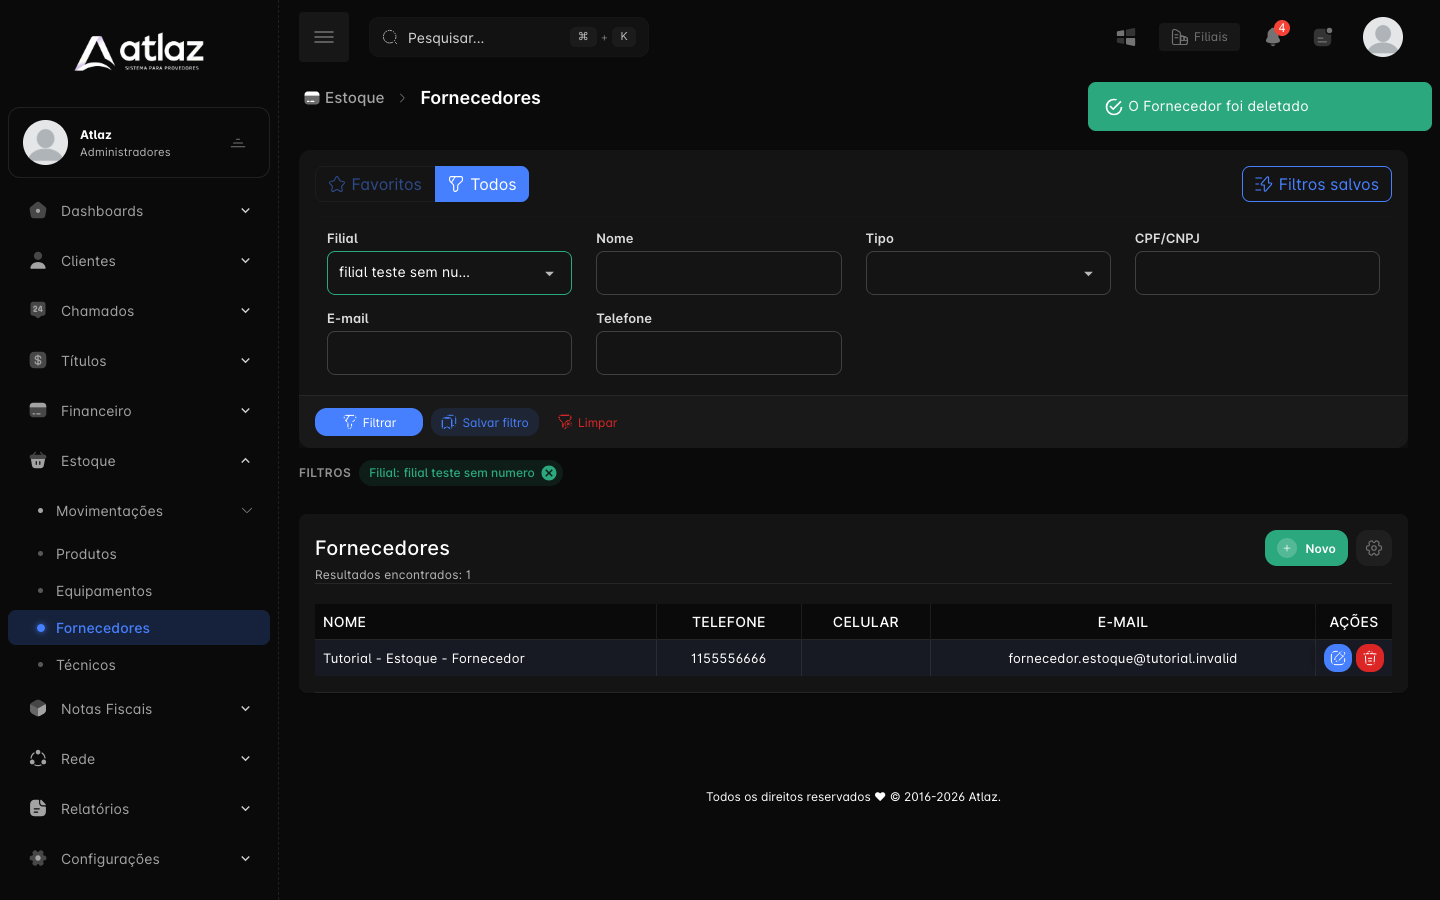Open Filtros salvos

(1317, 184)
